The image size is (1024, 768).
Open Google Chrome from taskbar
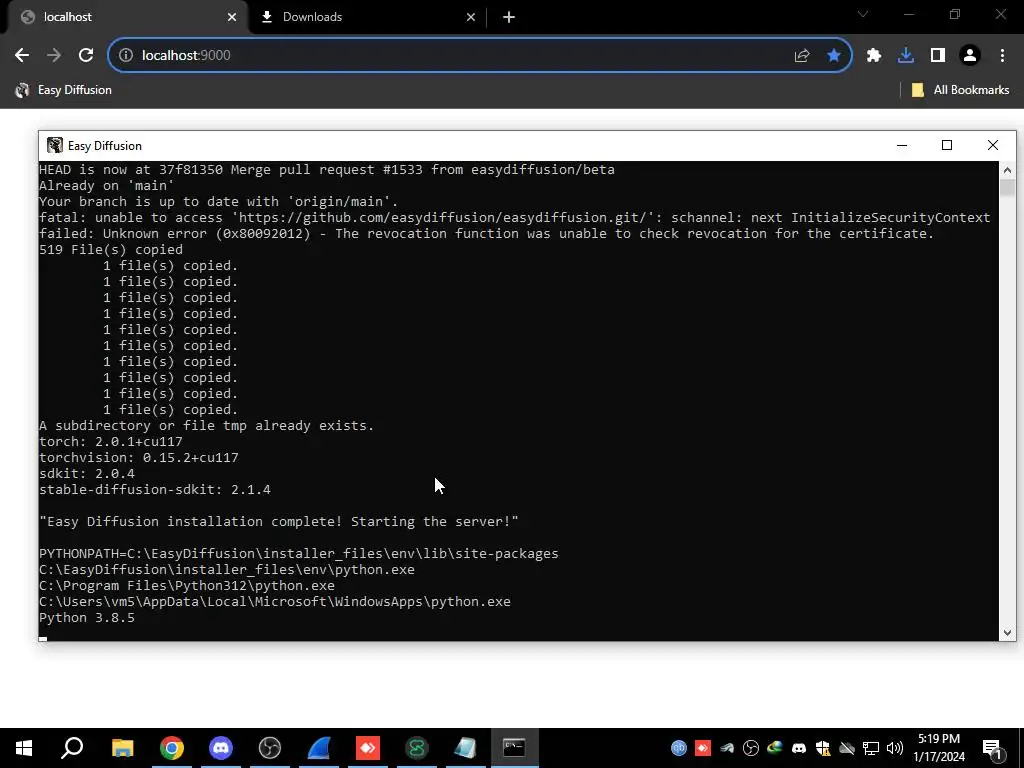pos(172,748)
